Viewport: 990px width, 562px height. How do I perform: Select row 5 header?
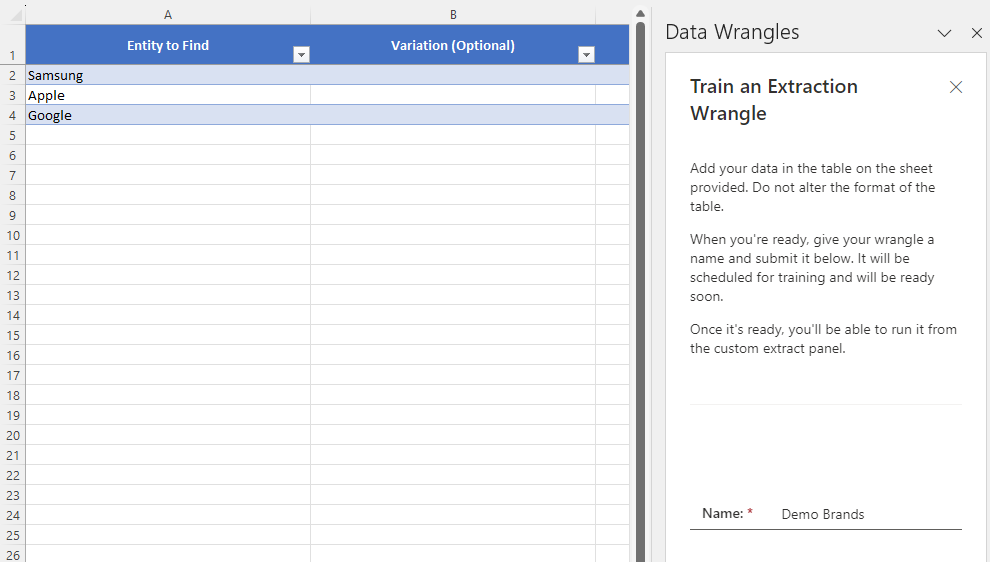coord(13,136)
